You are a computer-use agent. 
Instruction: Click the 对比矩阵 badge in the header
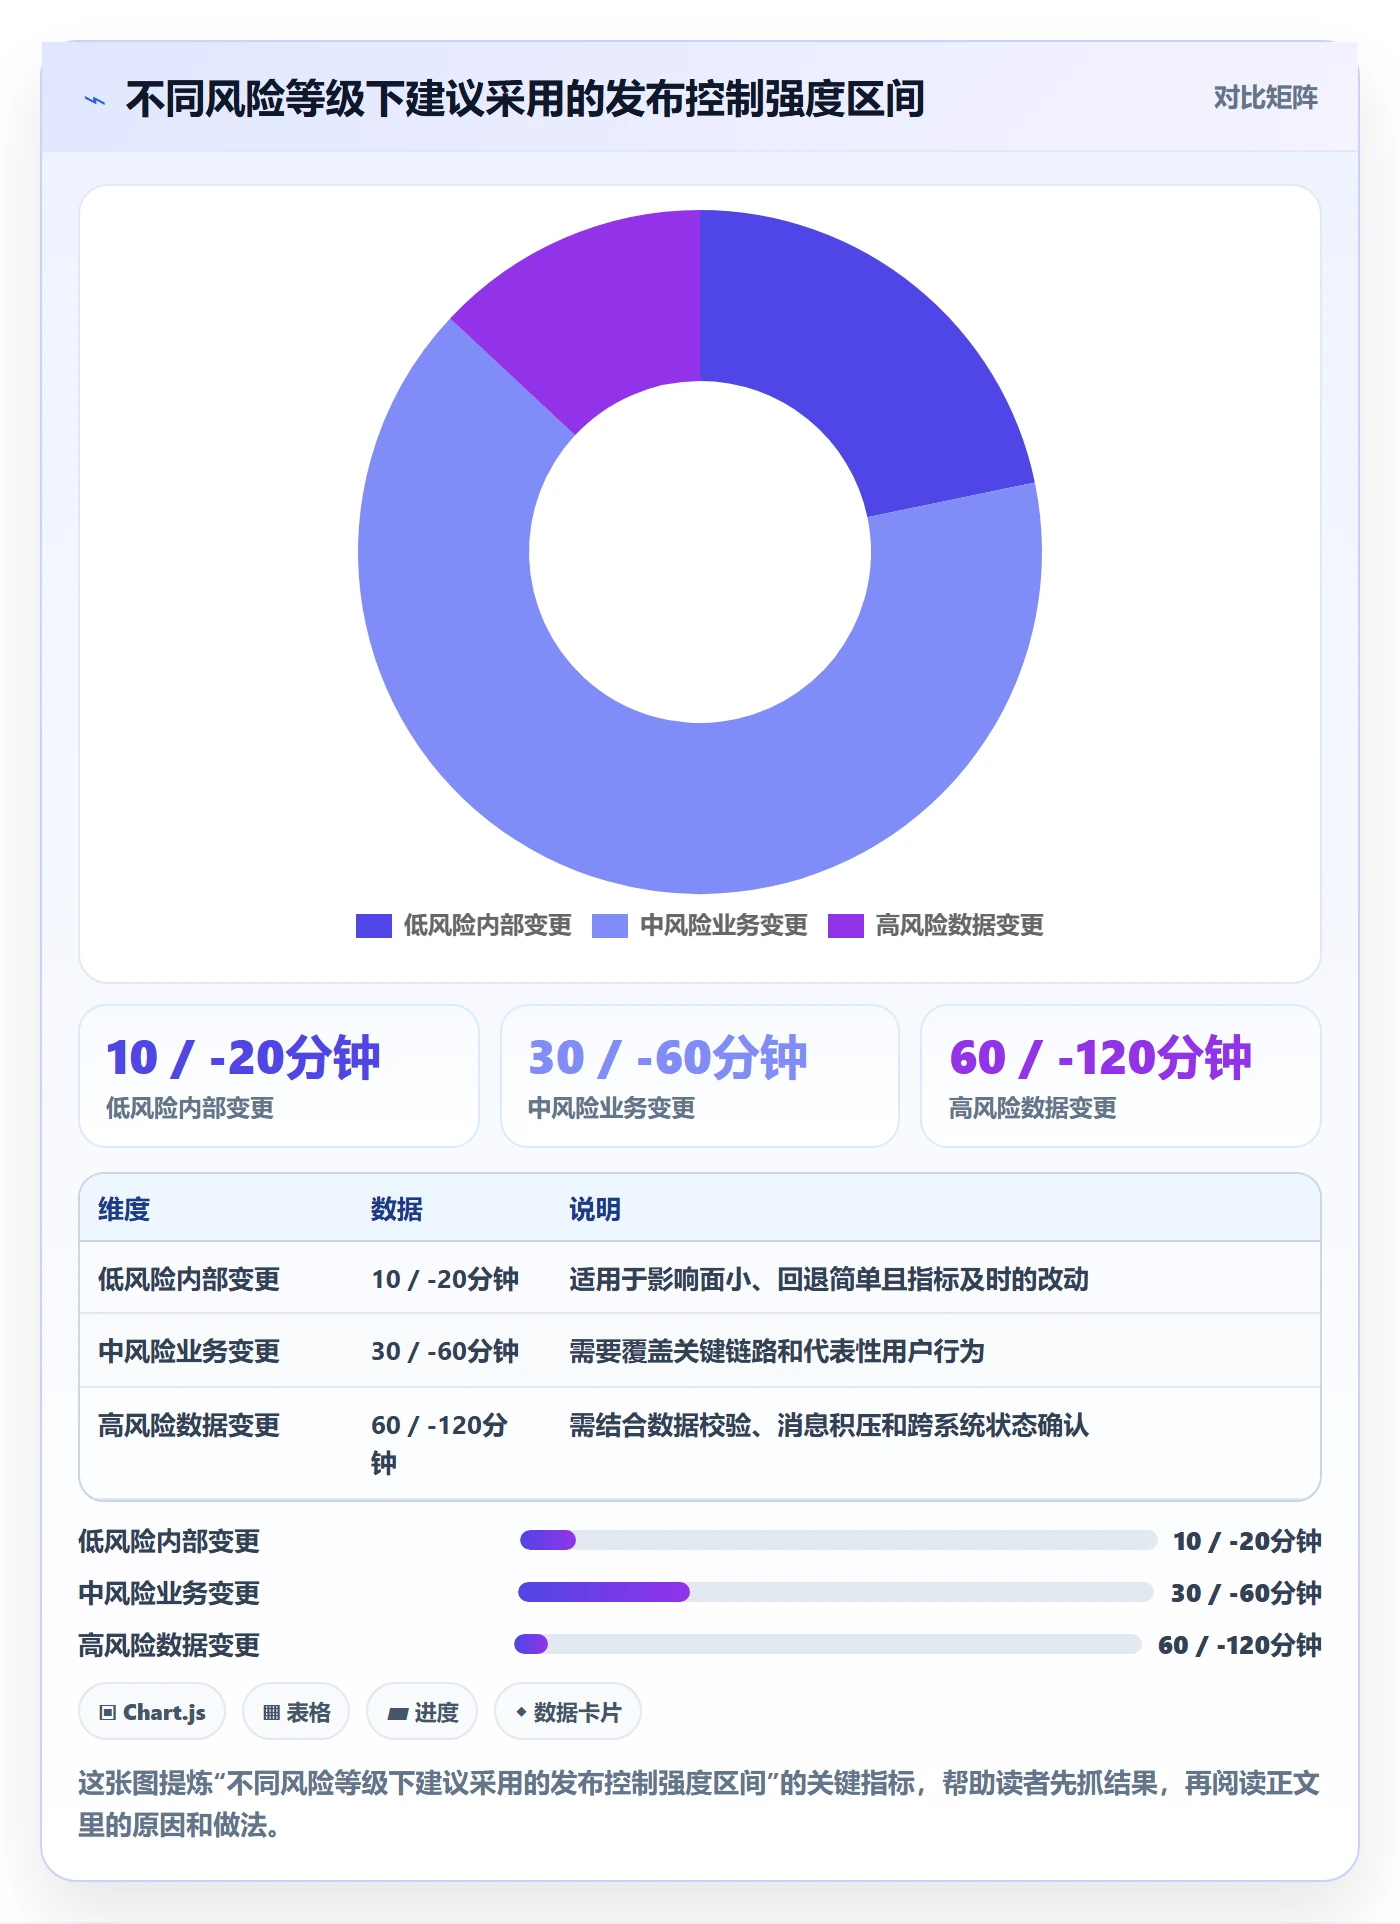click(x=1265, y=98)
